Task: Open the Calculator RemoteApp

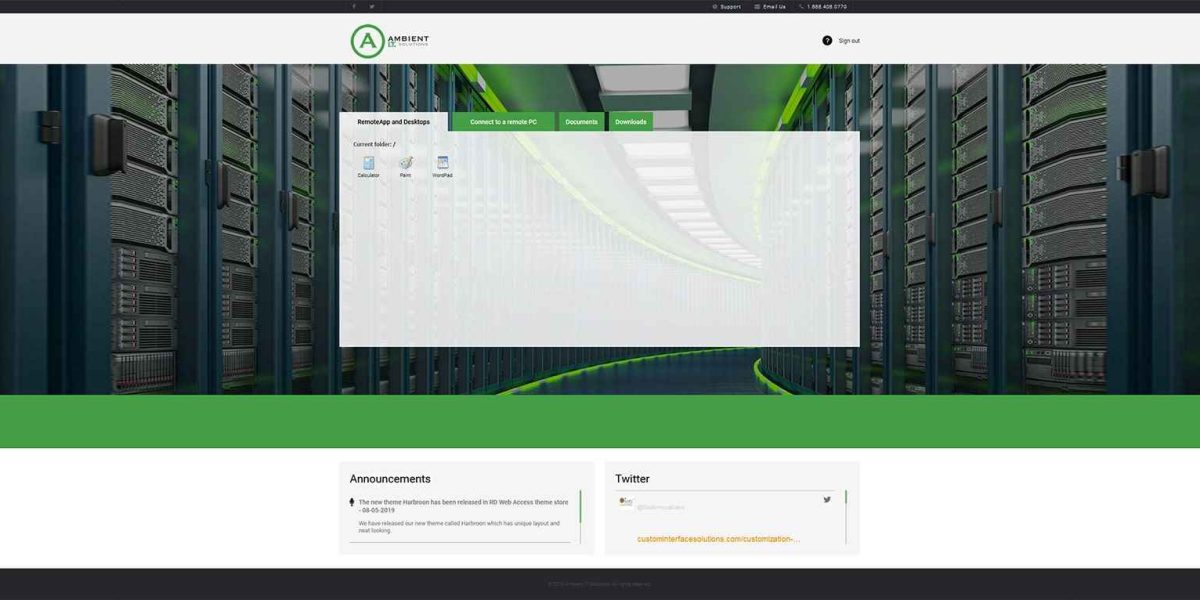Action: tap(368, 163)
